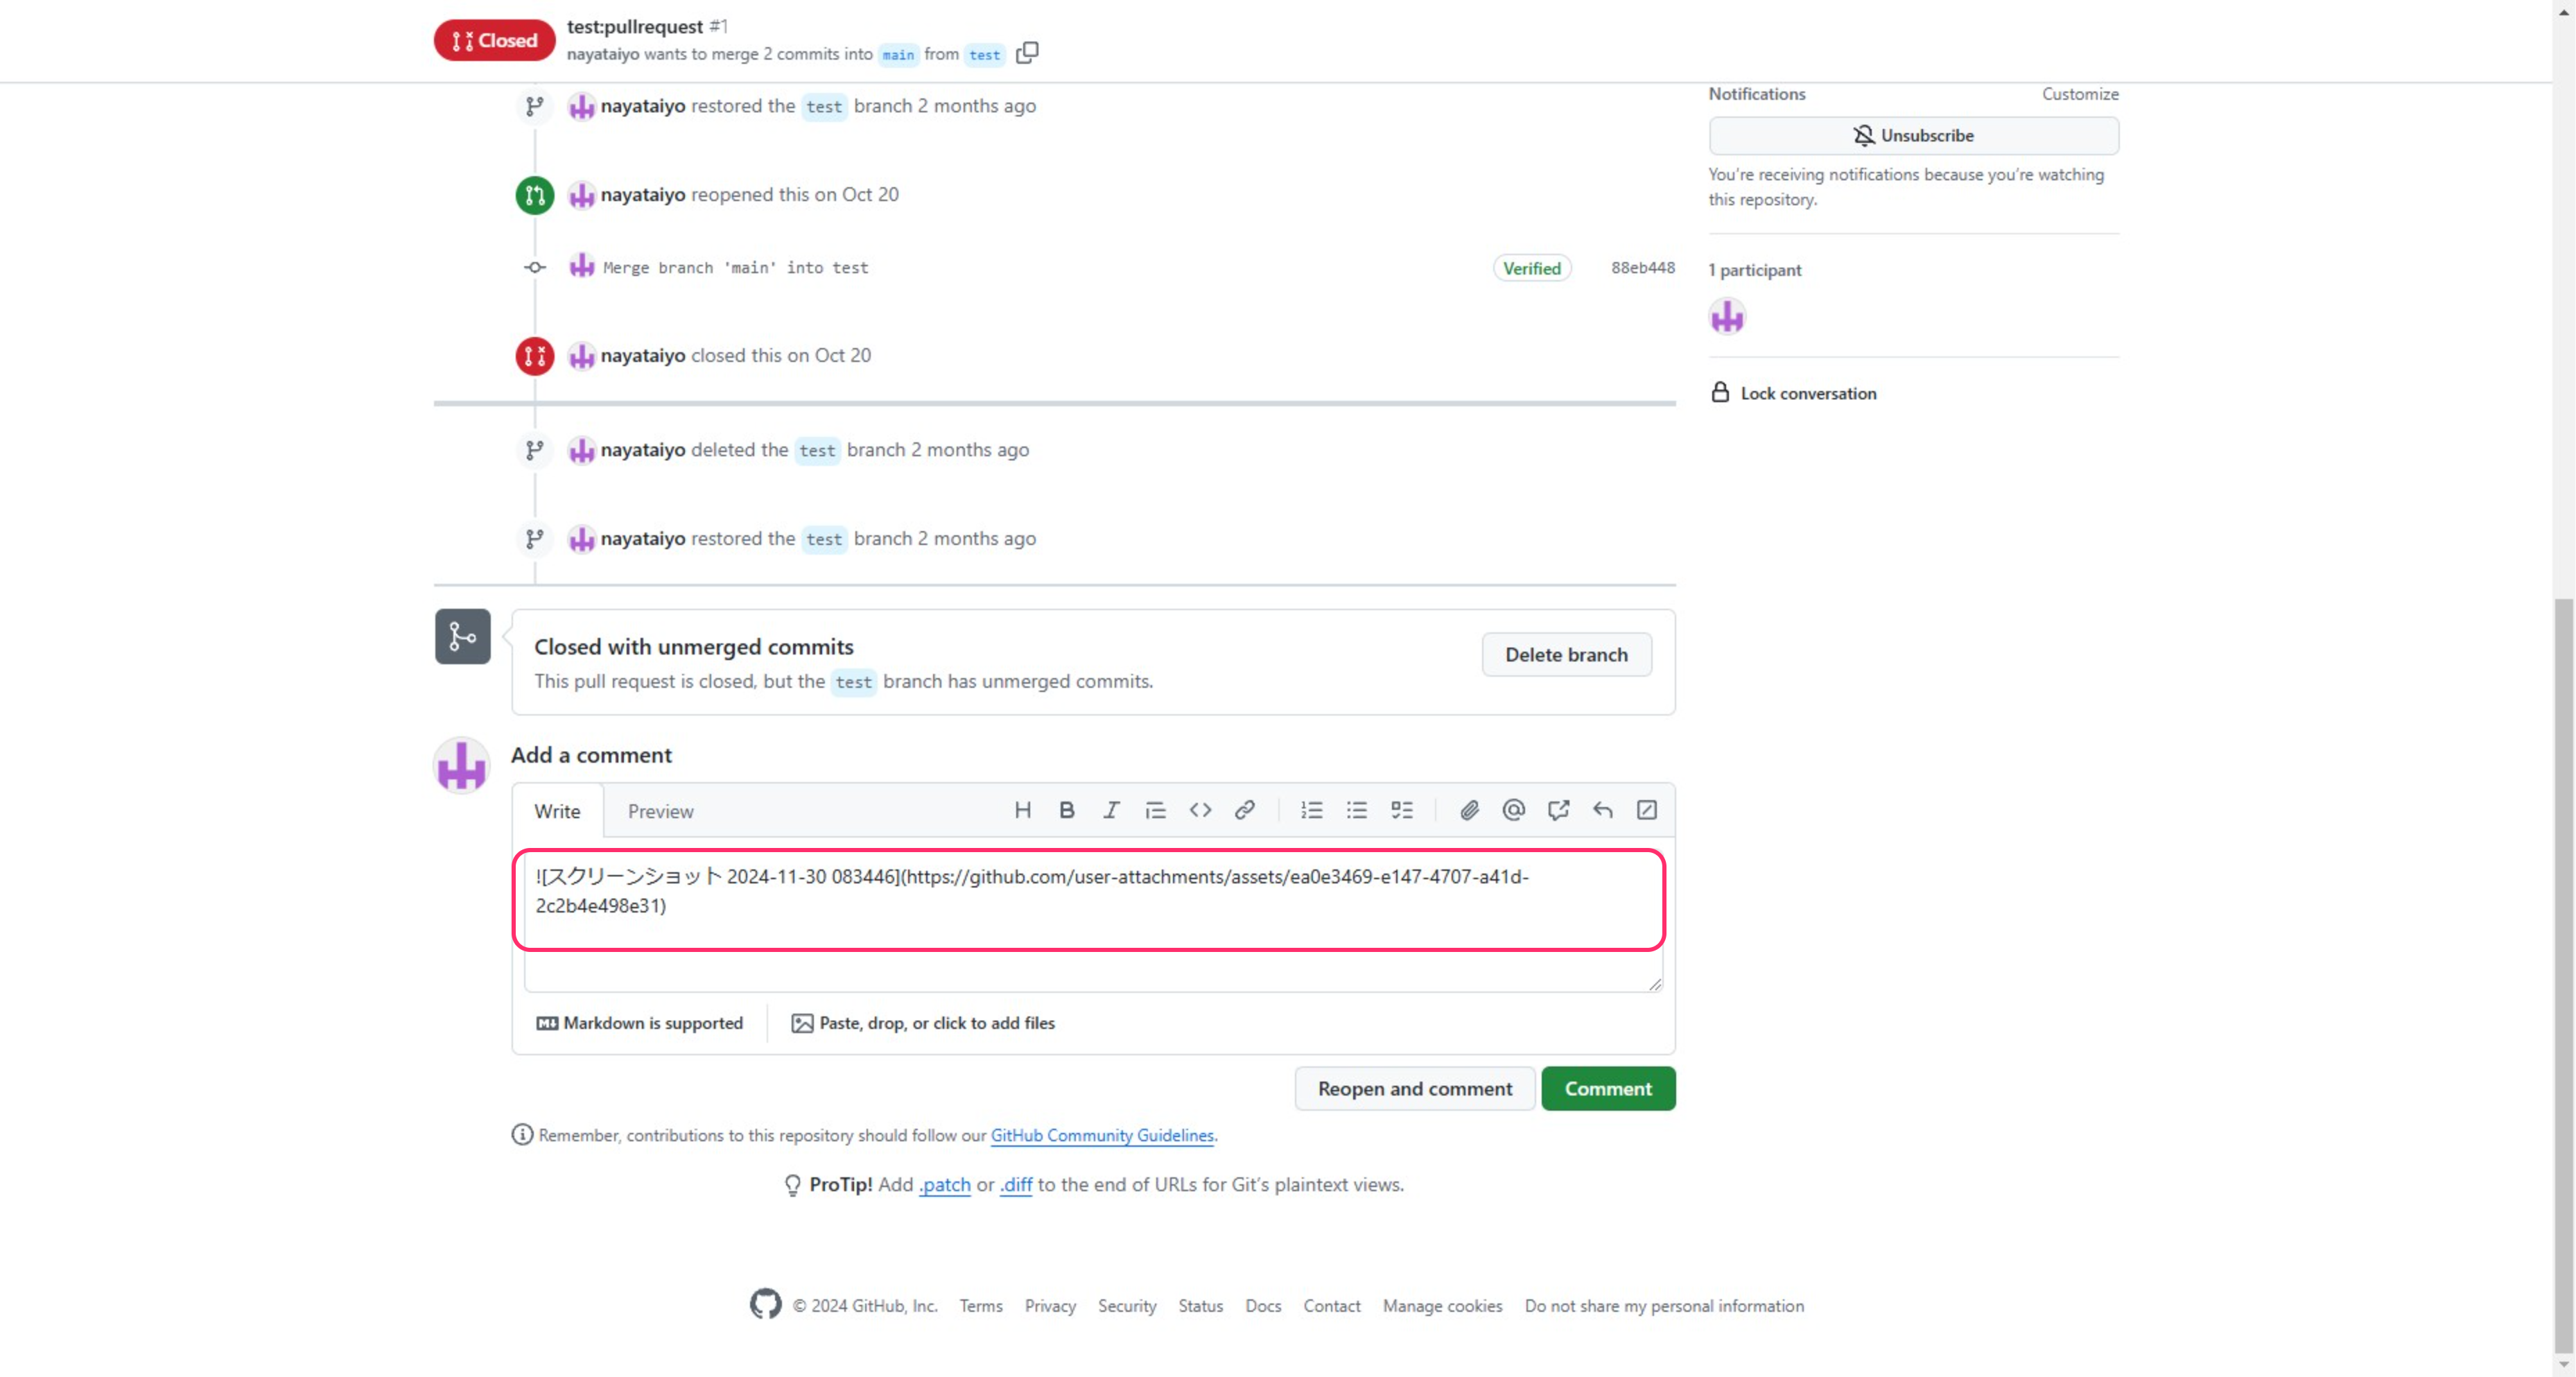
Task: Insert inline code formatting
Action: point(1200,810)
